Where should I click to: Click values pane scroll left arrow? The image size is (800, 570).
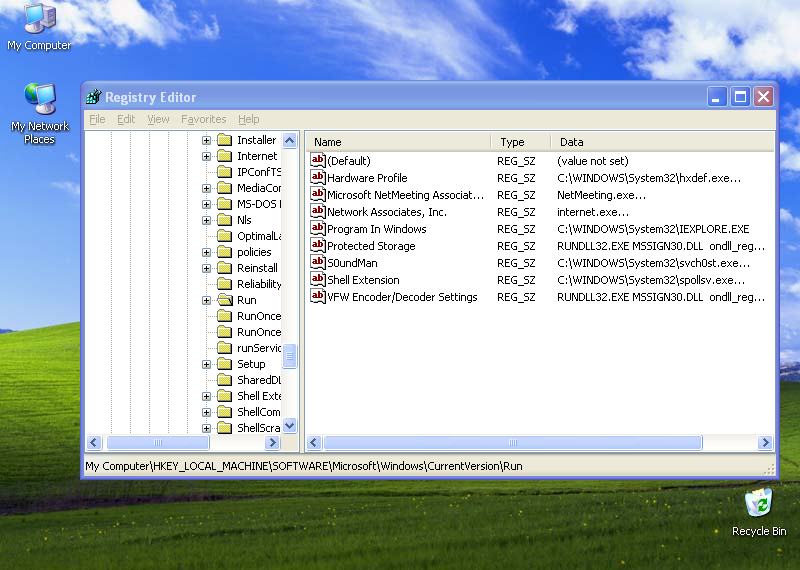point(314,442)
